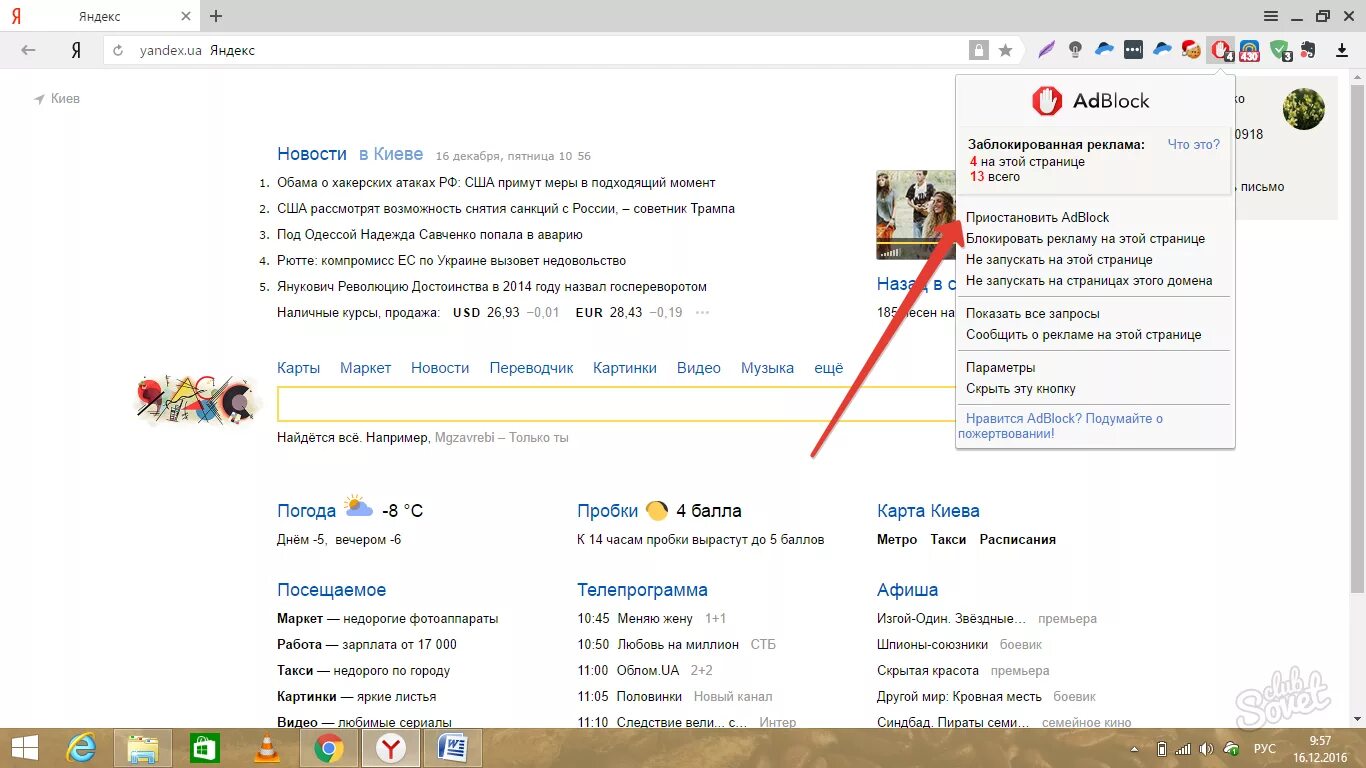Go back with the left arrow button
Viewport: 1366px width, 768px height.
point(28,50)
